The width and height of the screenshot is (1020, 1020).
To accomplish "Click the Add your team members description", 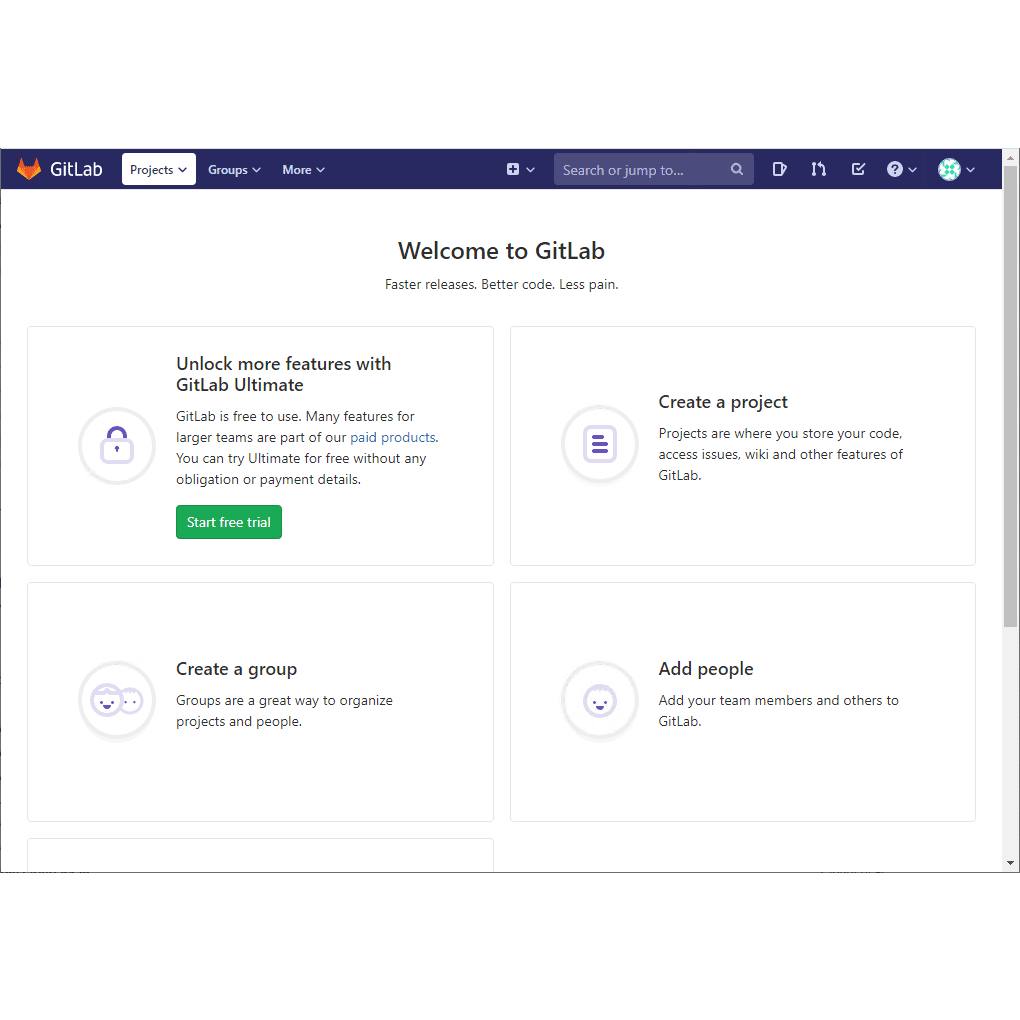I will coord(779,711).
